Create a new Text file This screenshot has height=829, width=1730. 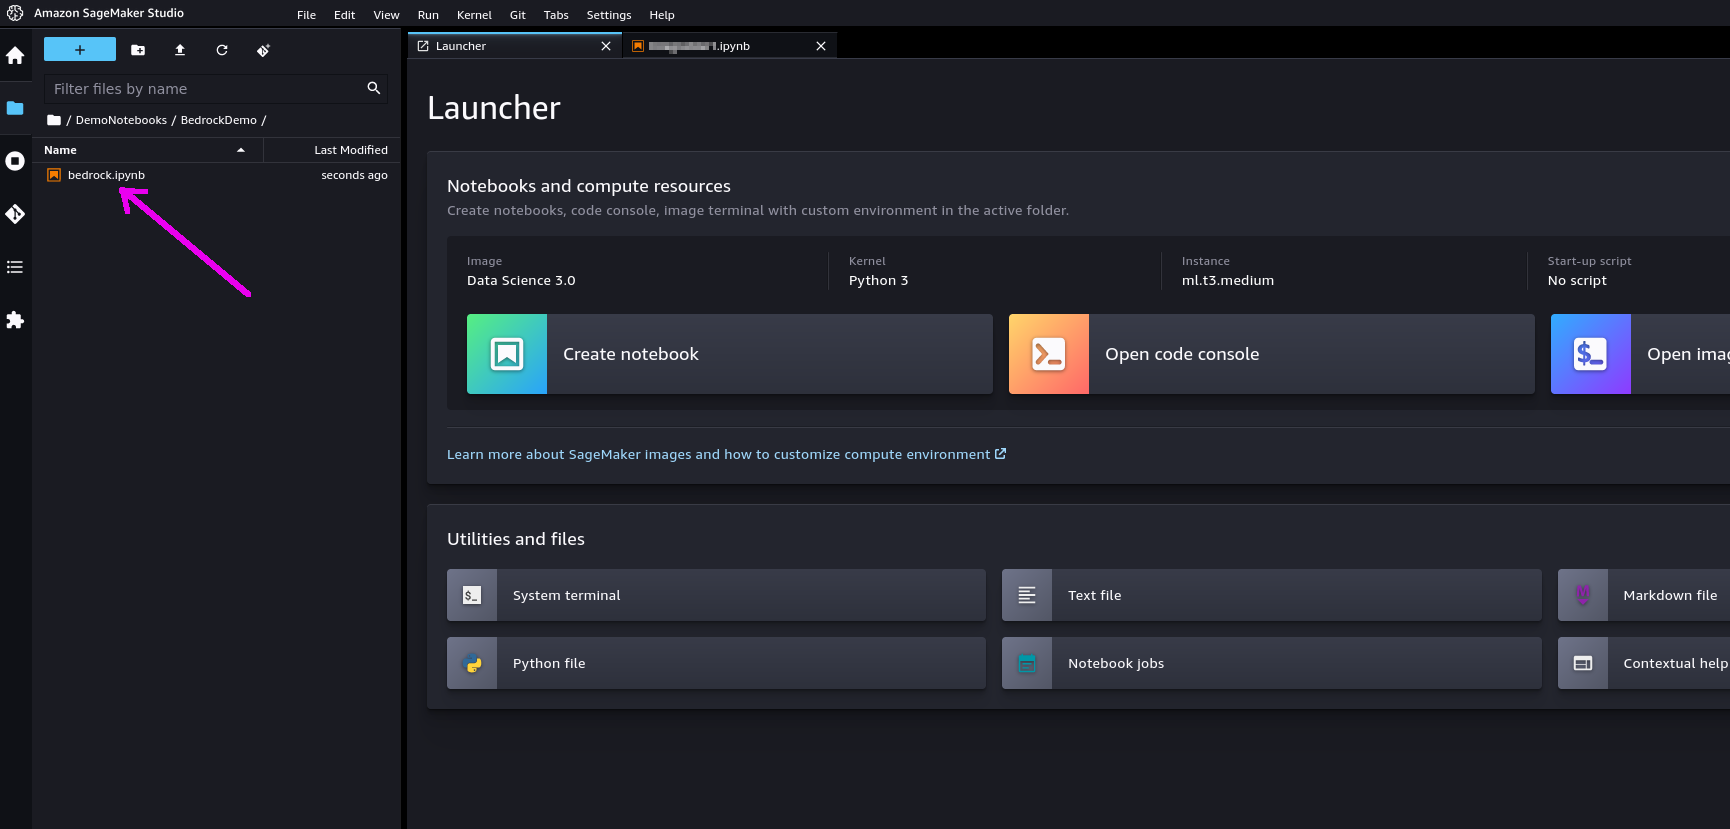1272,595
